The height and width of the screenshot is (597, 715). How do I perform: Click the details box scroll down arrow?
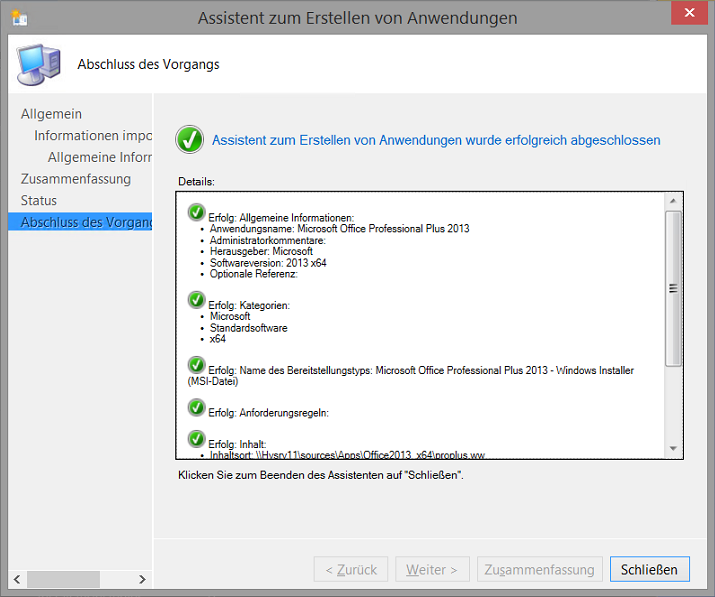click(673, 449)
